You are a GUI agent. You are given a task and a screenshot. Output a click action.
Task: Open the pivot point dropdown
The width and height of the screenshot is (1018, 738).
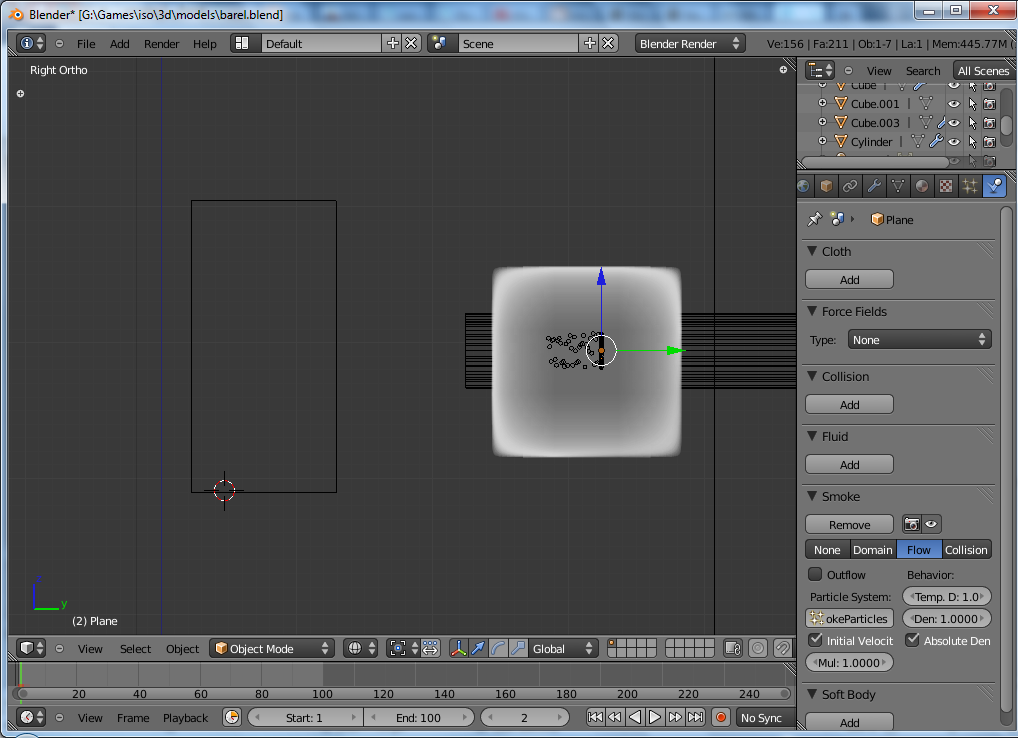click(x=403, y=648)
